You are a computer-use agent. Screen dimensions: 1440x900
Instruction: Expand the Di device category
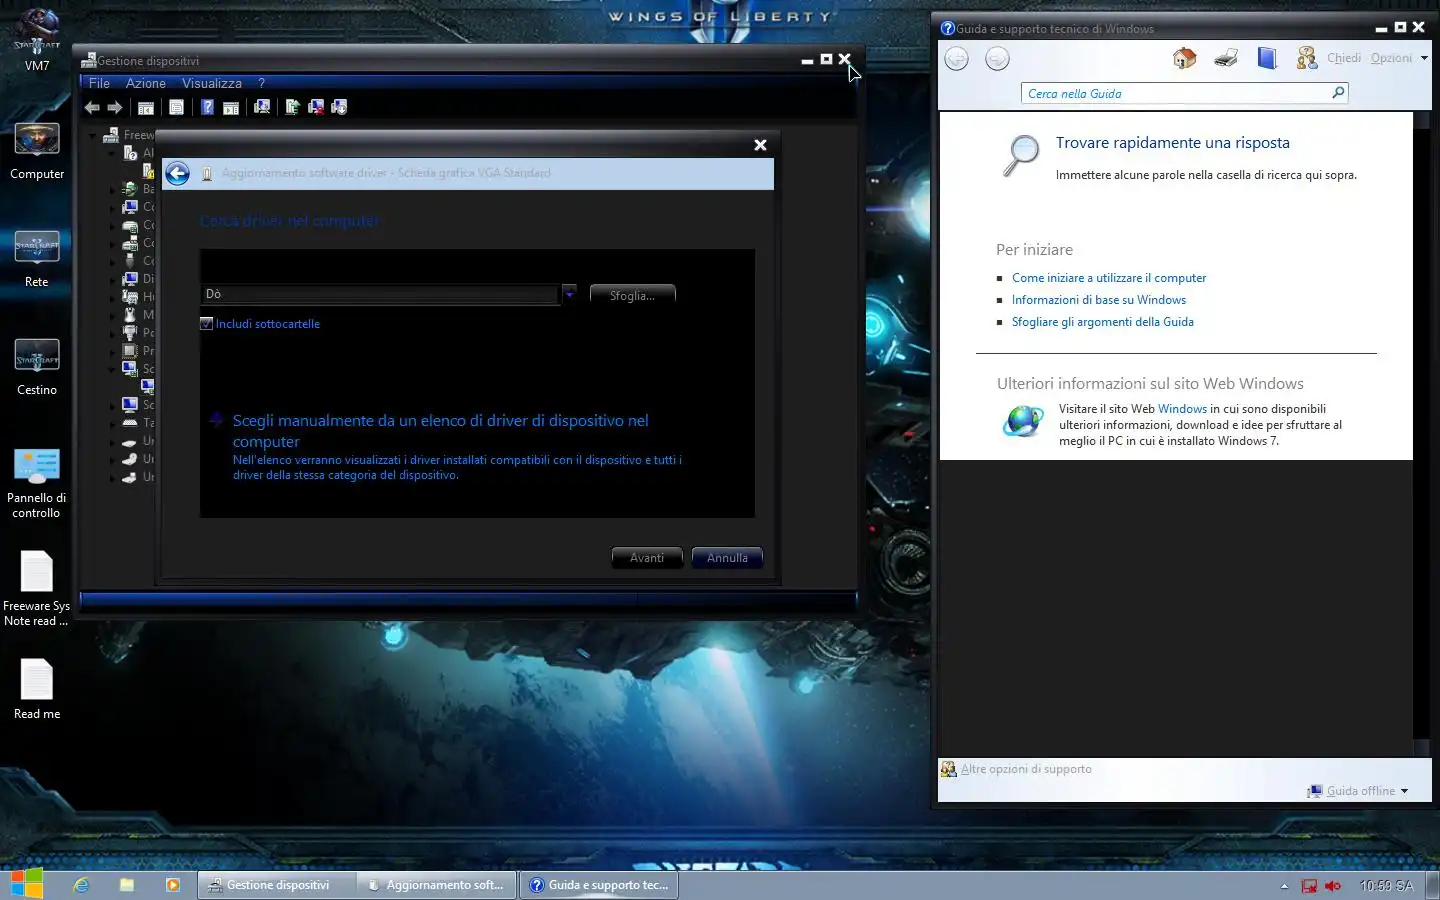point(113,279)
